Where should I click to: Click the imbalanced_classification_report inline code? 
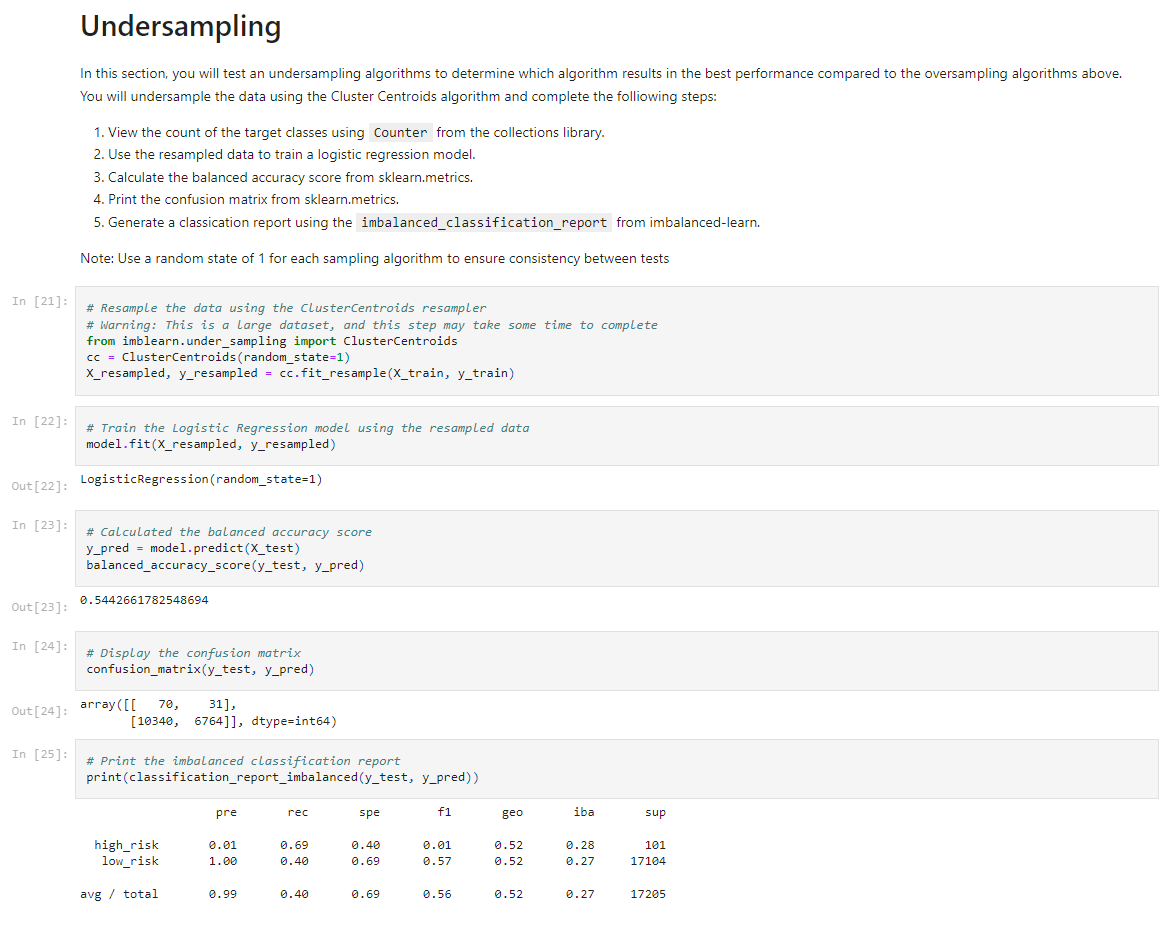click(x=483, y=222)
